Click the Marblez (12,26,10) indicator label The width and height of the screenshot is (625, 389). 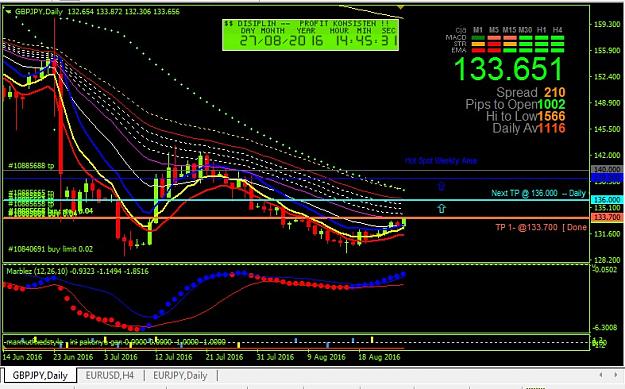[x=77, y=271]
